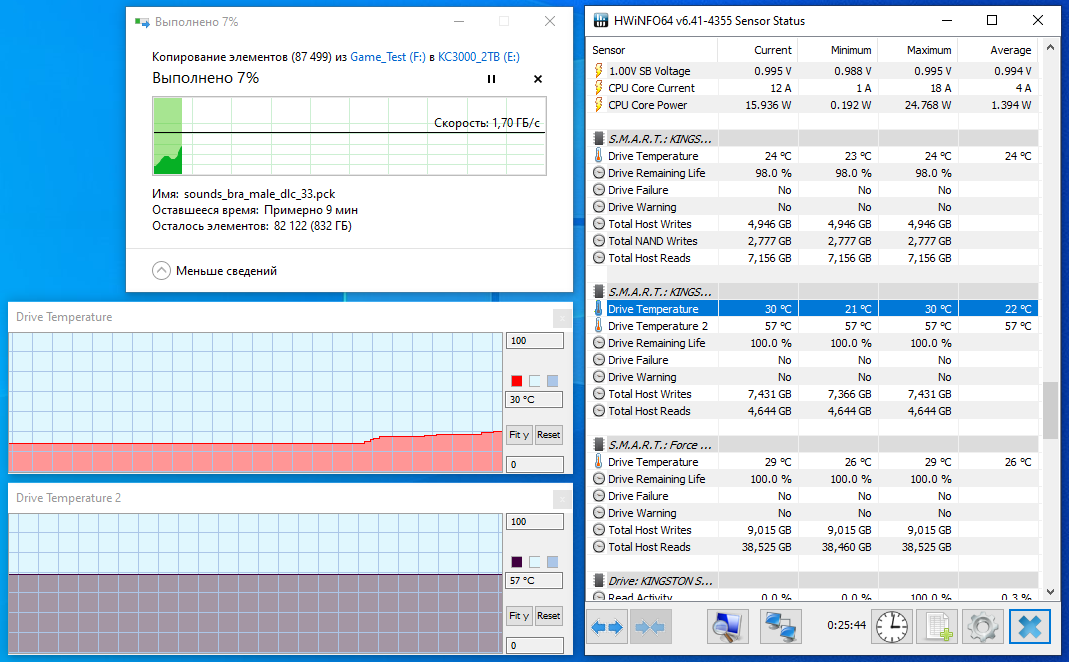Image resolution: width=1069 pixels, height=662 pixels.
Task: Click Fit y in Drive Temperature 2 graph
Action: pyautogui.click(x=519, y=616)
